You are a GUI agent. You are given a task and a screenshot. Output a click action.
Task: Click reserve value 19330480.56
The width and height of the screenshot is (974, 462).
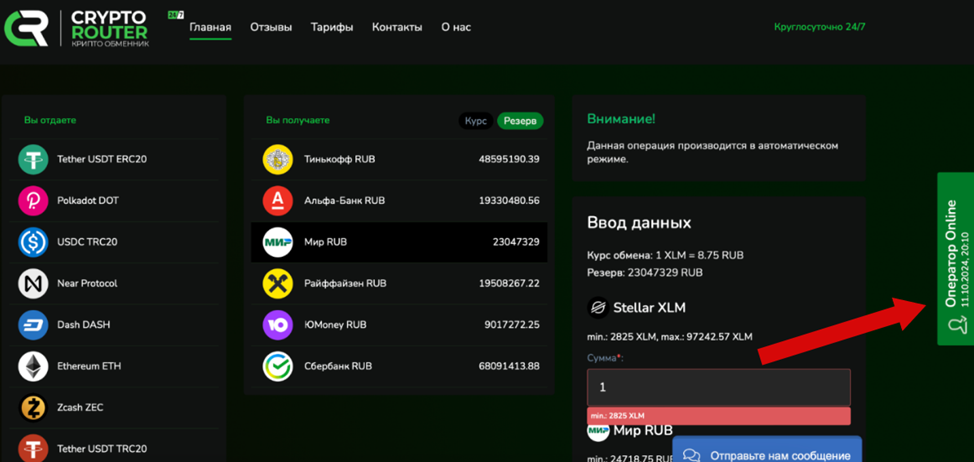pos(509,201)
